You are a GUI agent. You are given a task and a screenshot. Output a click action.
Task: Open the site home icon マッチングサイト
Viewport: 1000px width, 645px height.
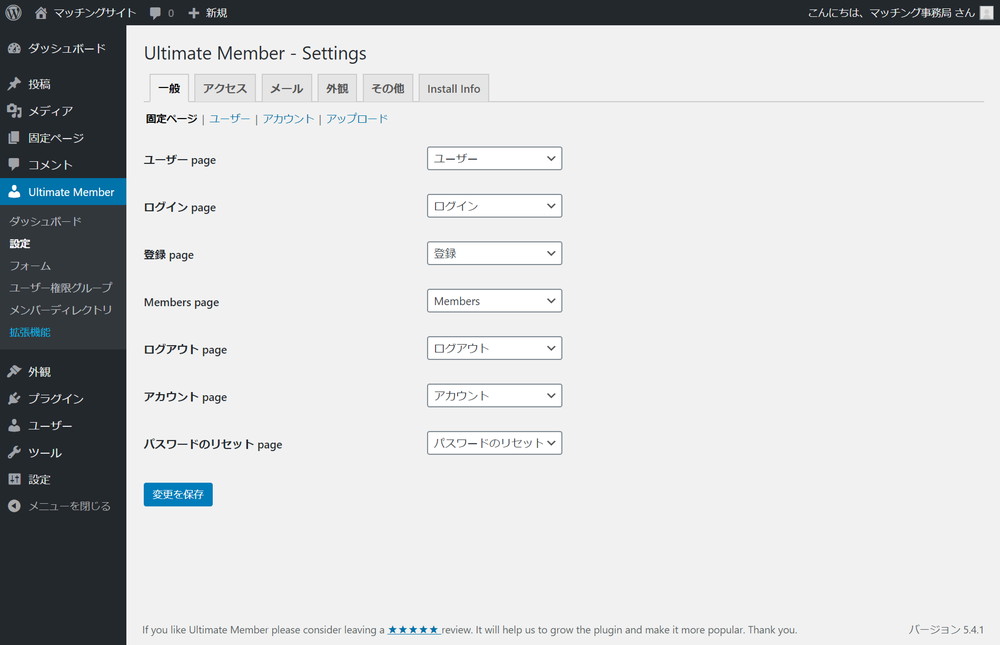[41, 13]
